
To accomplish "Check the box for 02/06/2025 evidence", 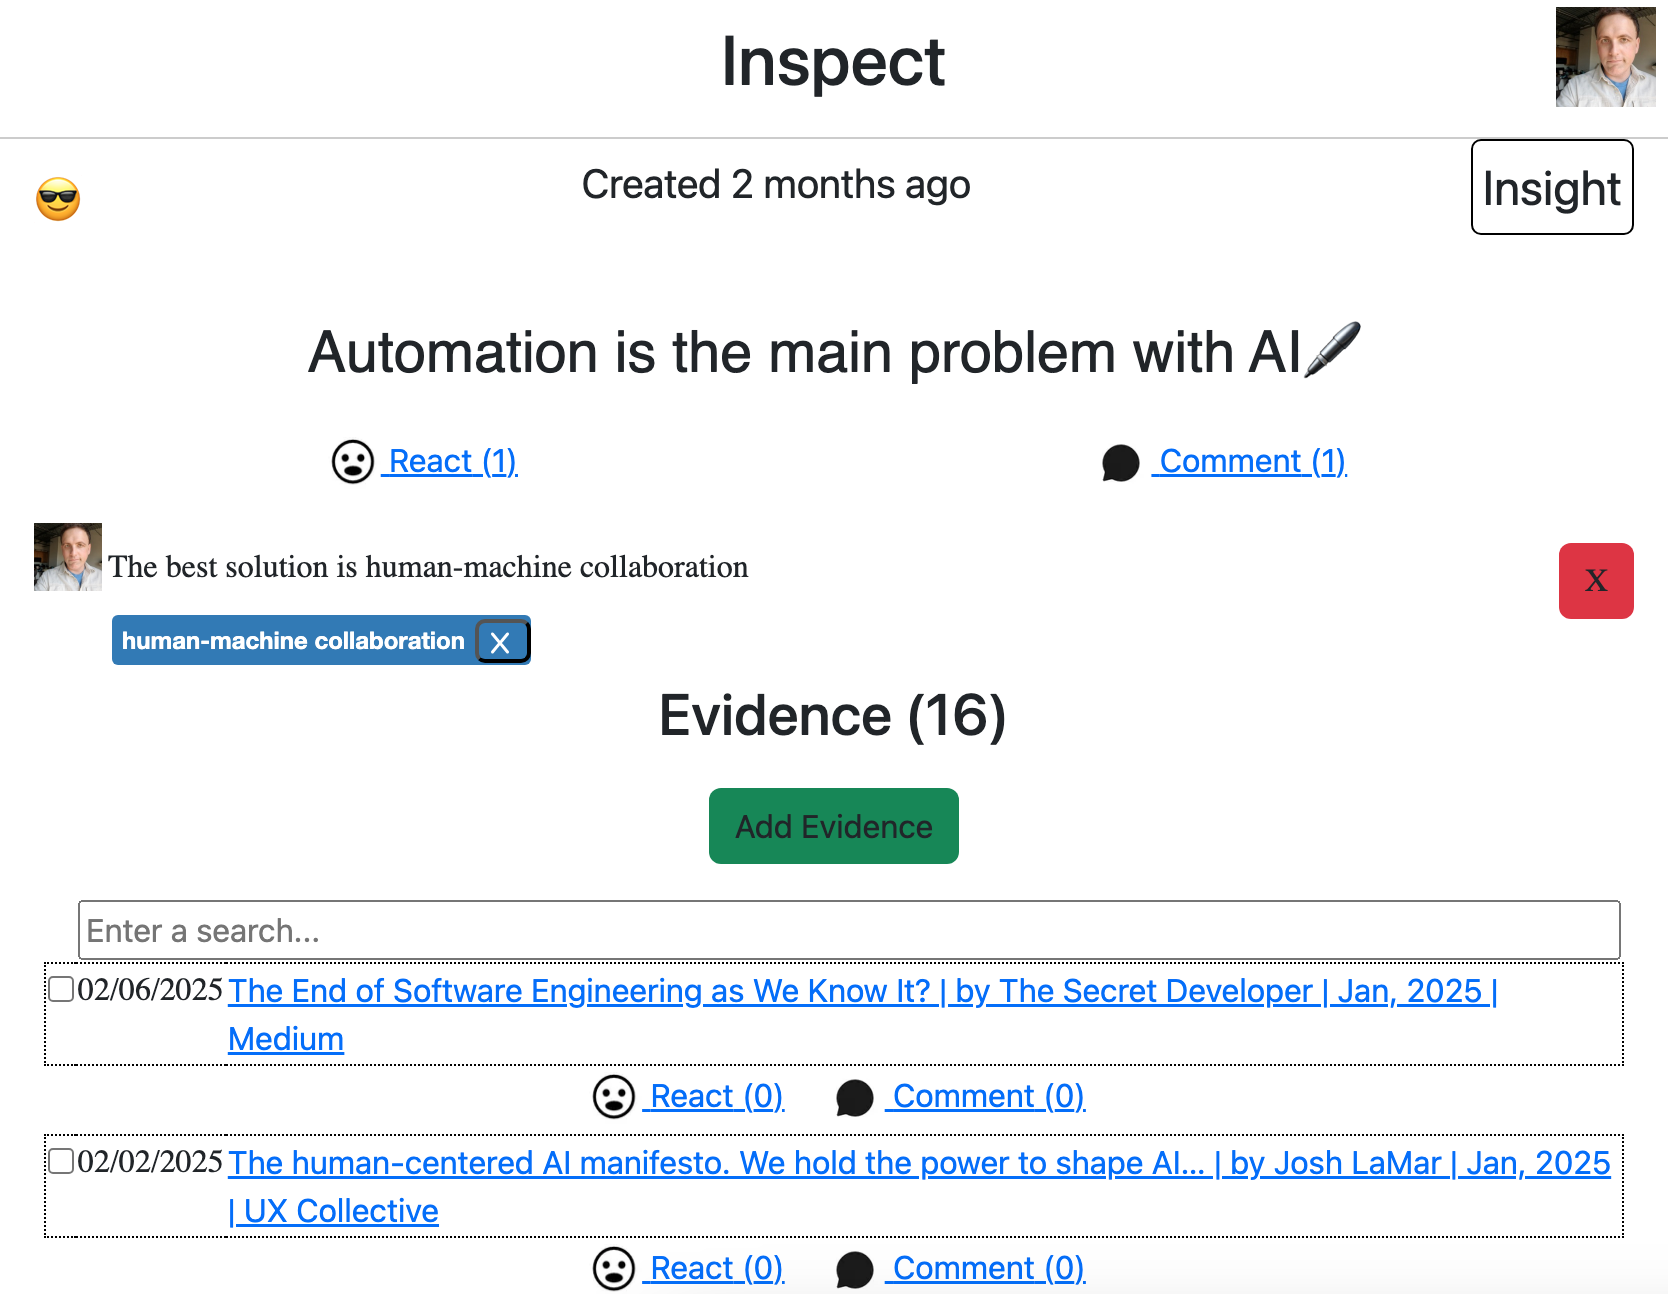I will click(62, 989).
